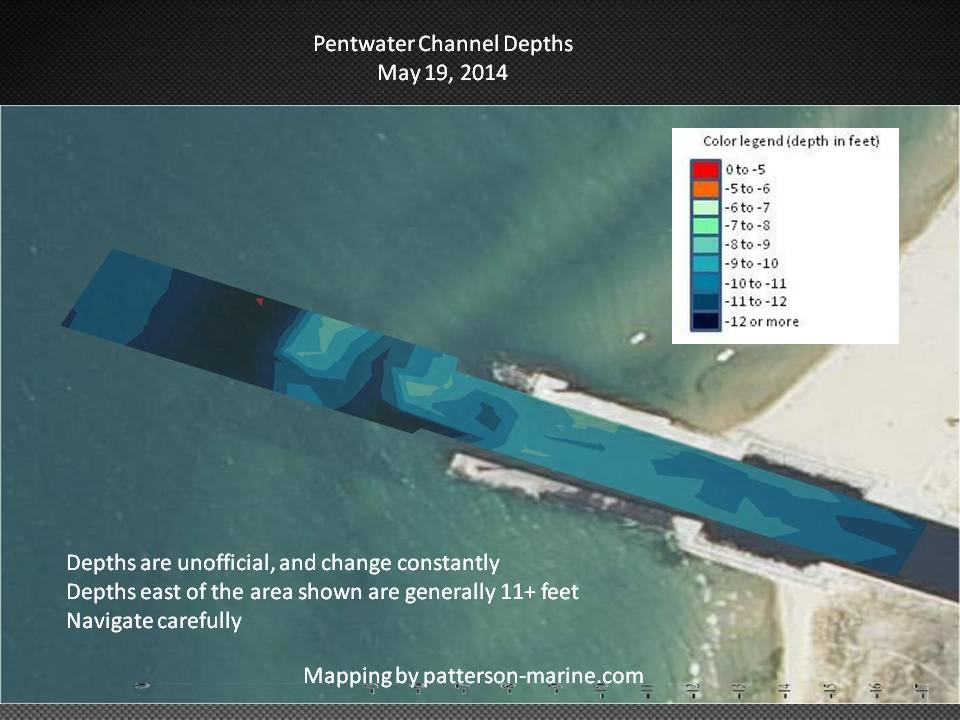Click the small white boat near the legend
Screen dimensions: 960x720
pos(638,338)
